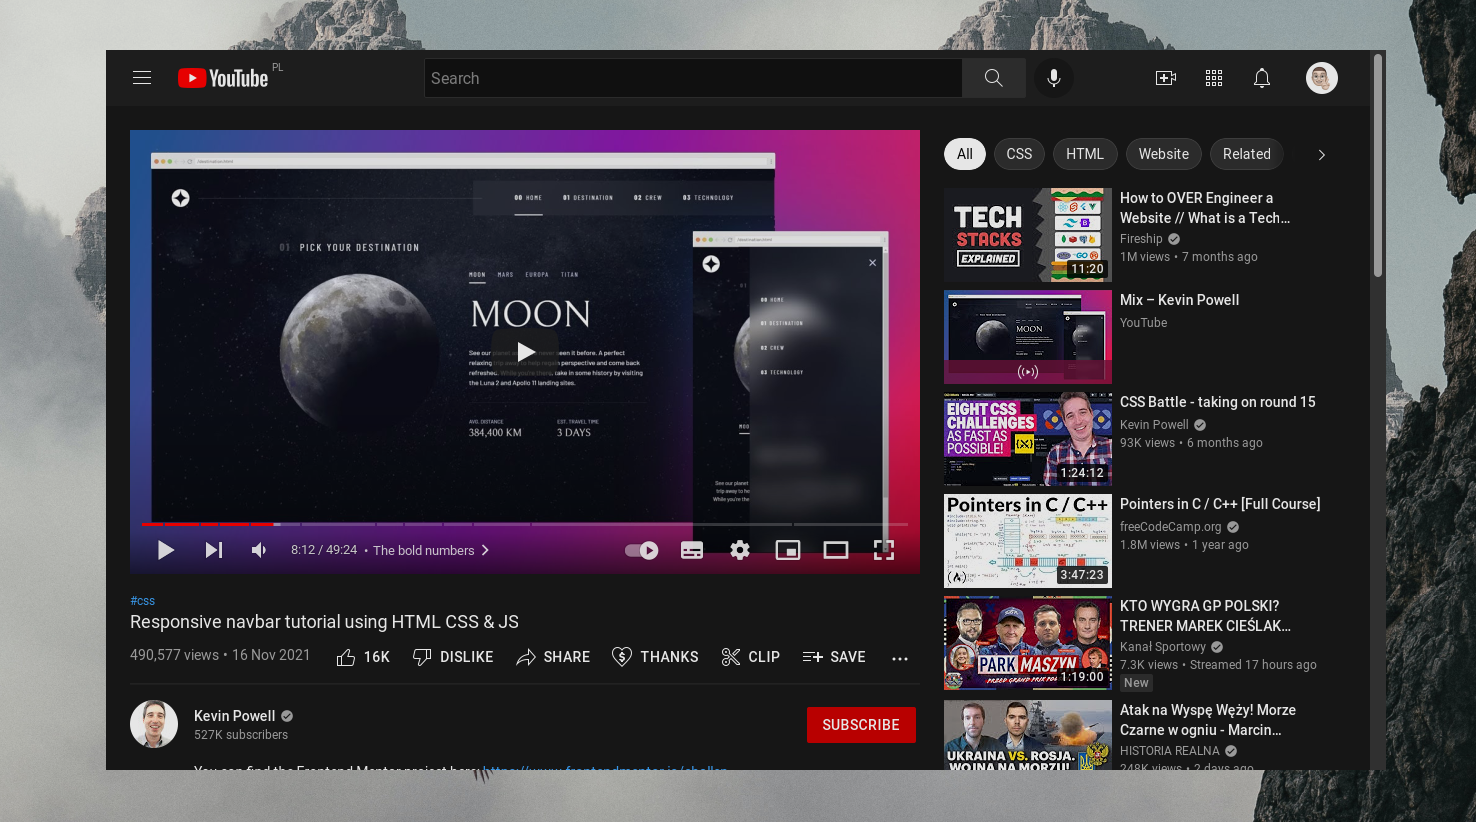Expand the chapter "The bold numbers" chevron
This screenshot has height=822, width=1476.
click(x=485, y=550)
